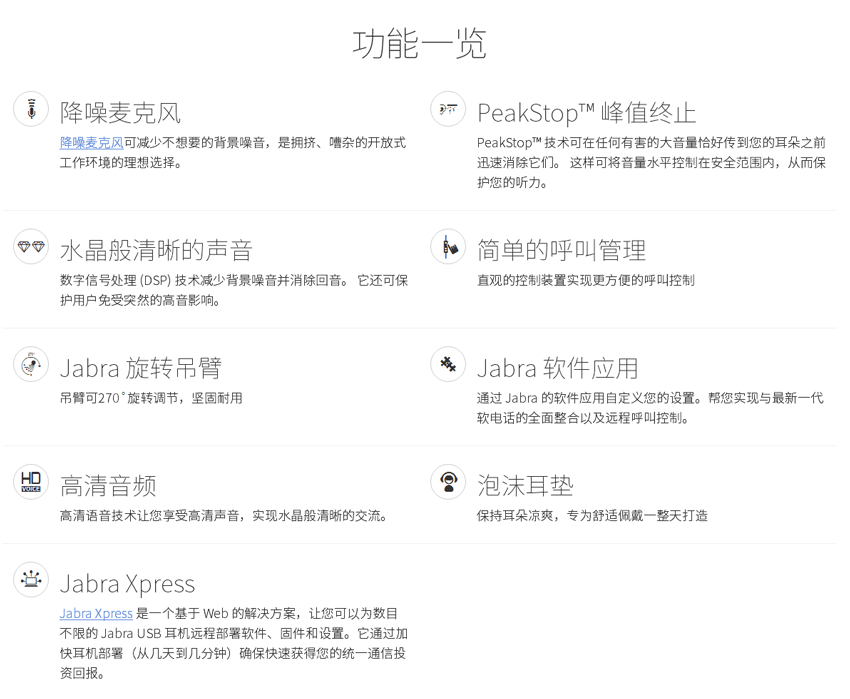Click the Jabra Xpress deployment icon

click(31, 580)
